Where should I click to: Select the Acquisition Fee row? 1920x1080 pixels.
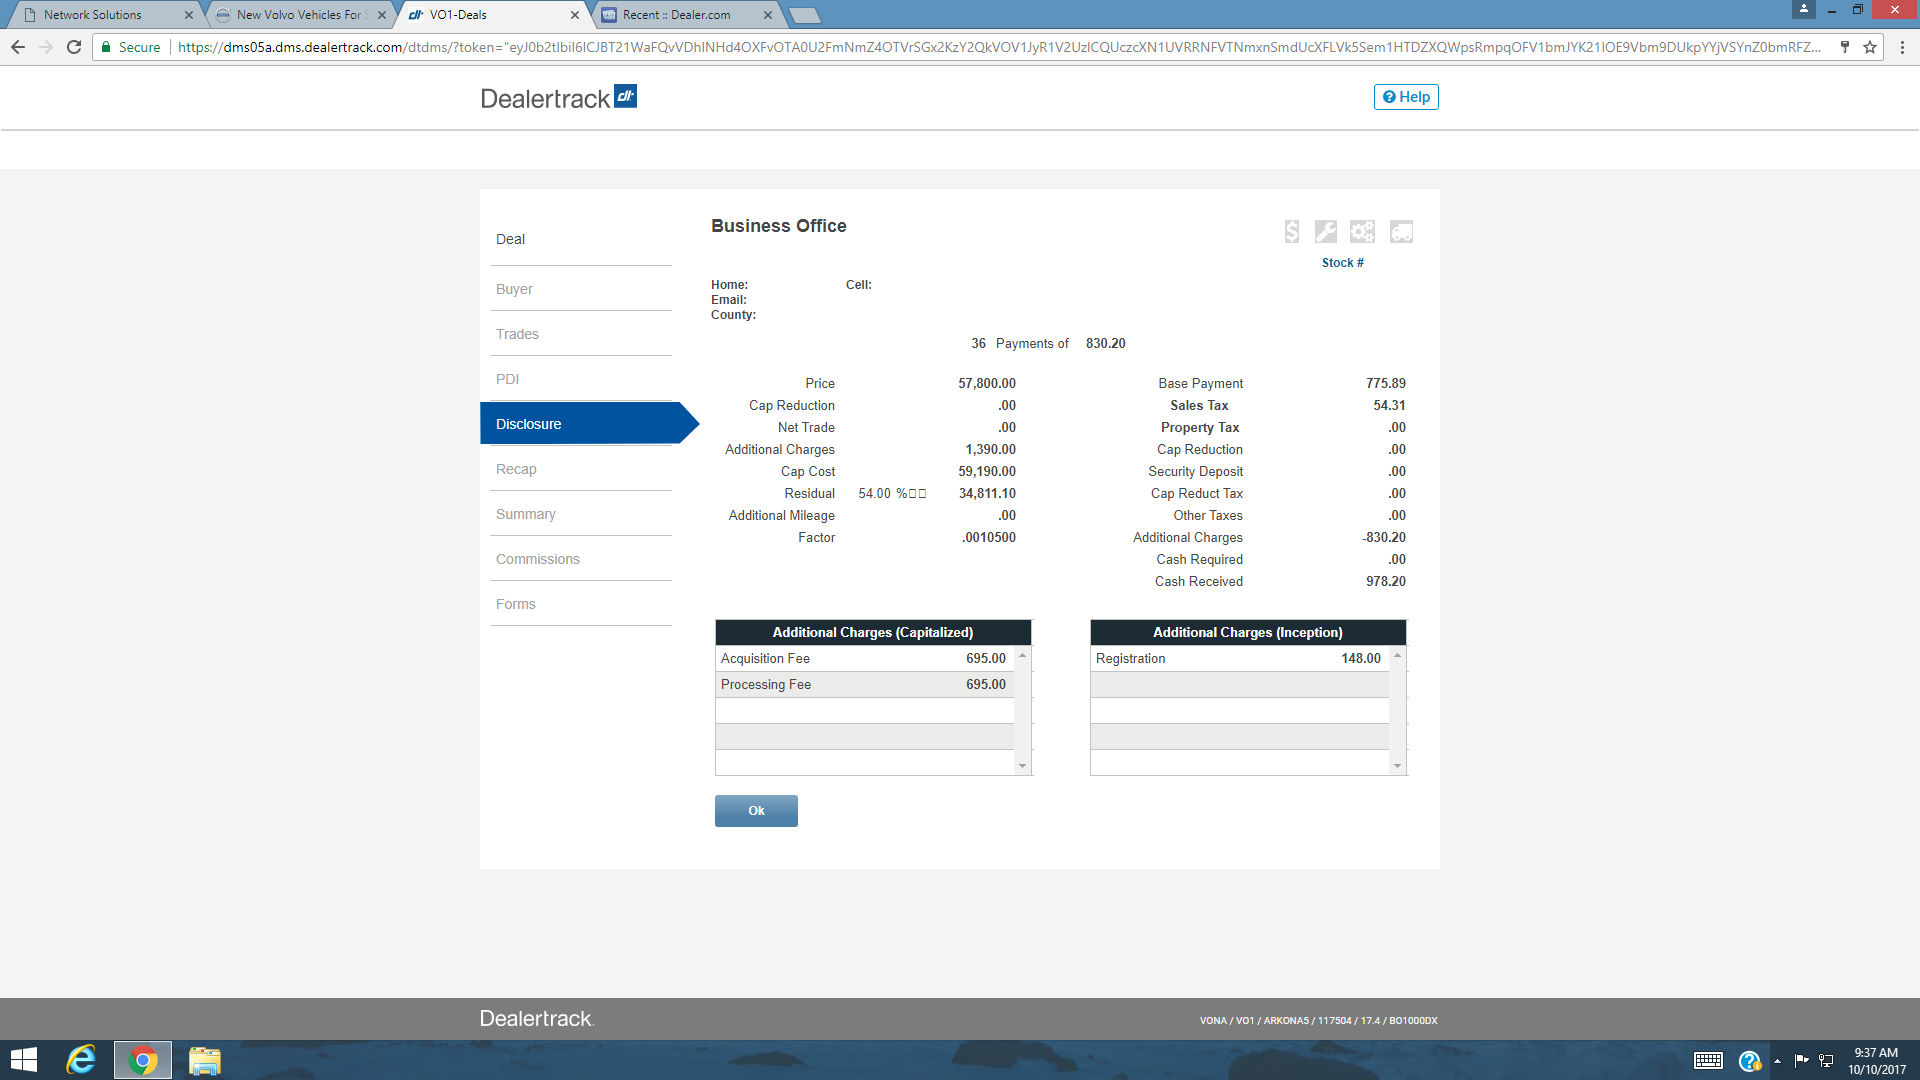pos(864,659)
